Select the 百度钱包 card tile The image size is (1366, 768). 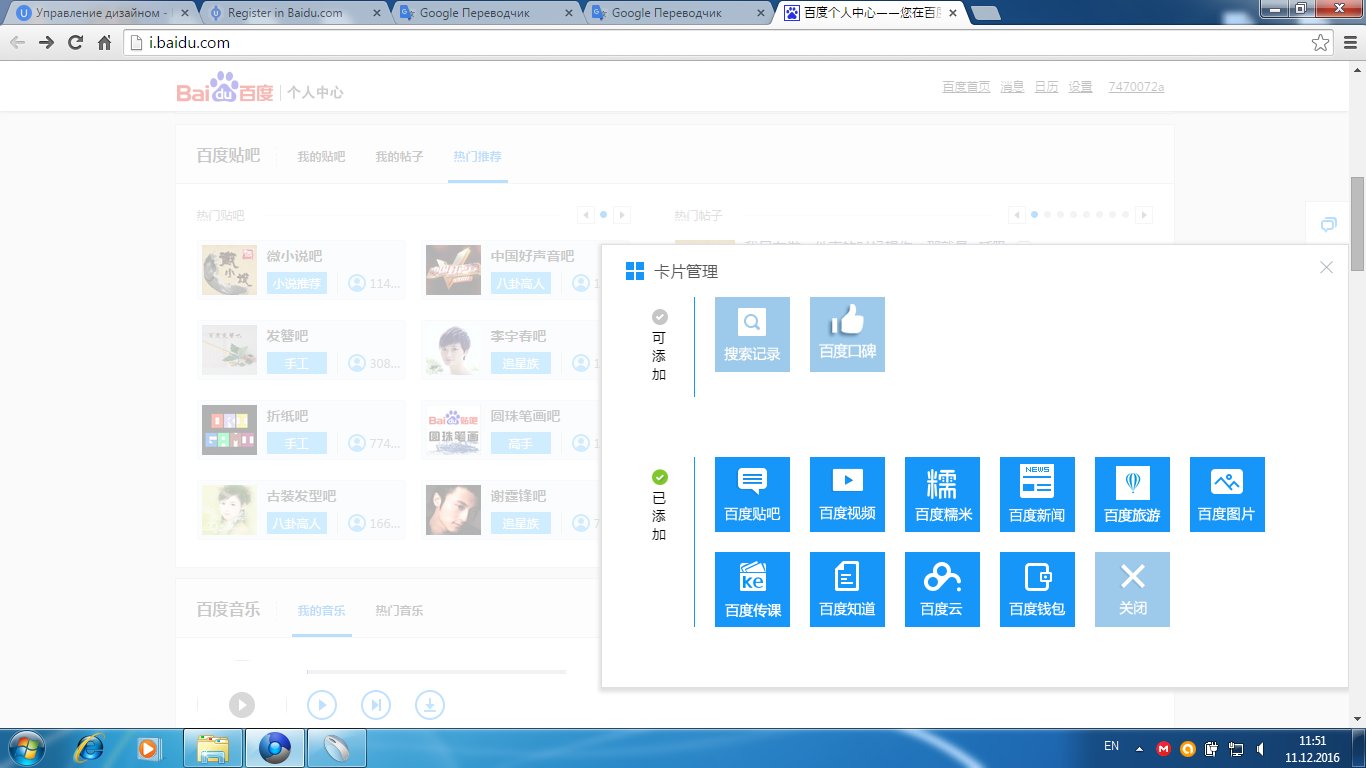(x=1037, y=589)
